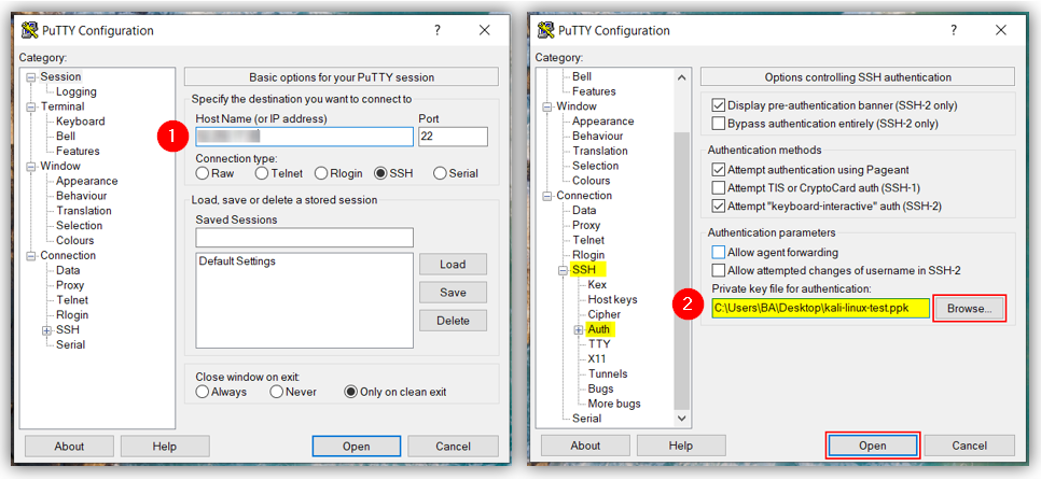Enable Allow agent forwarding checkbox
This screenshot has width=1041, height=479.
click(718, 252)
